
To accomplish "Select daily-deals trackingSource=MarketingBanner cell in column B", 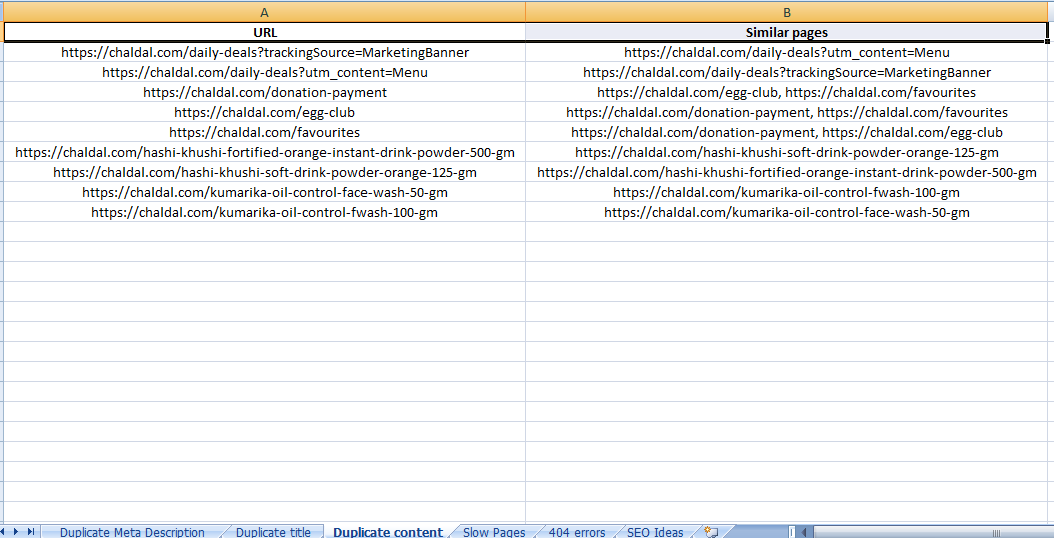I will [x=786, y=73].
